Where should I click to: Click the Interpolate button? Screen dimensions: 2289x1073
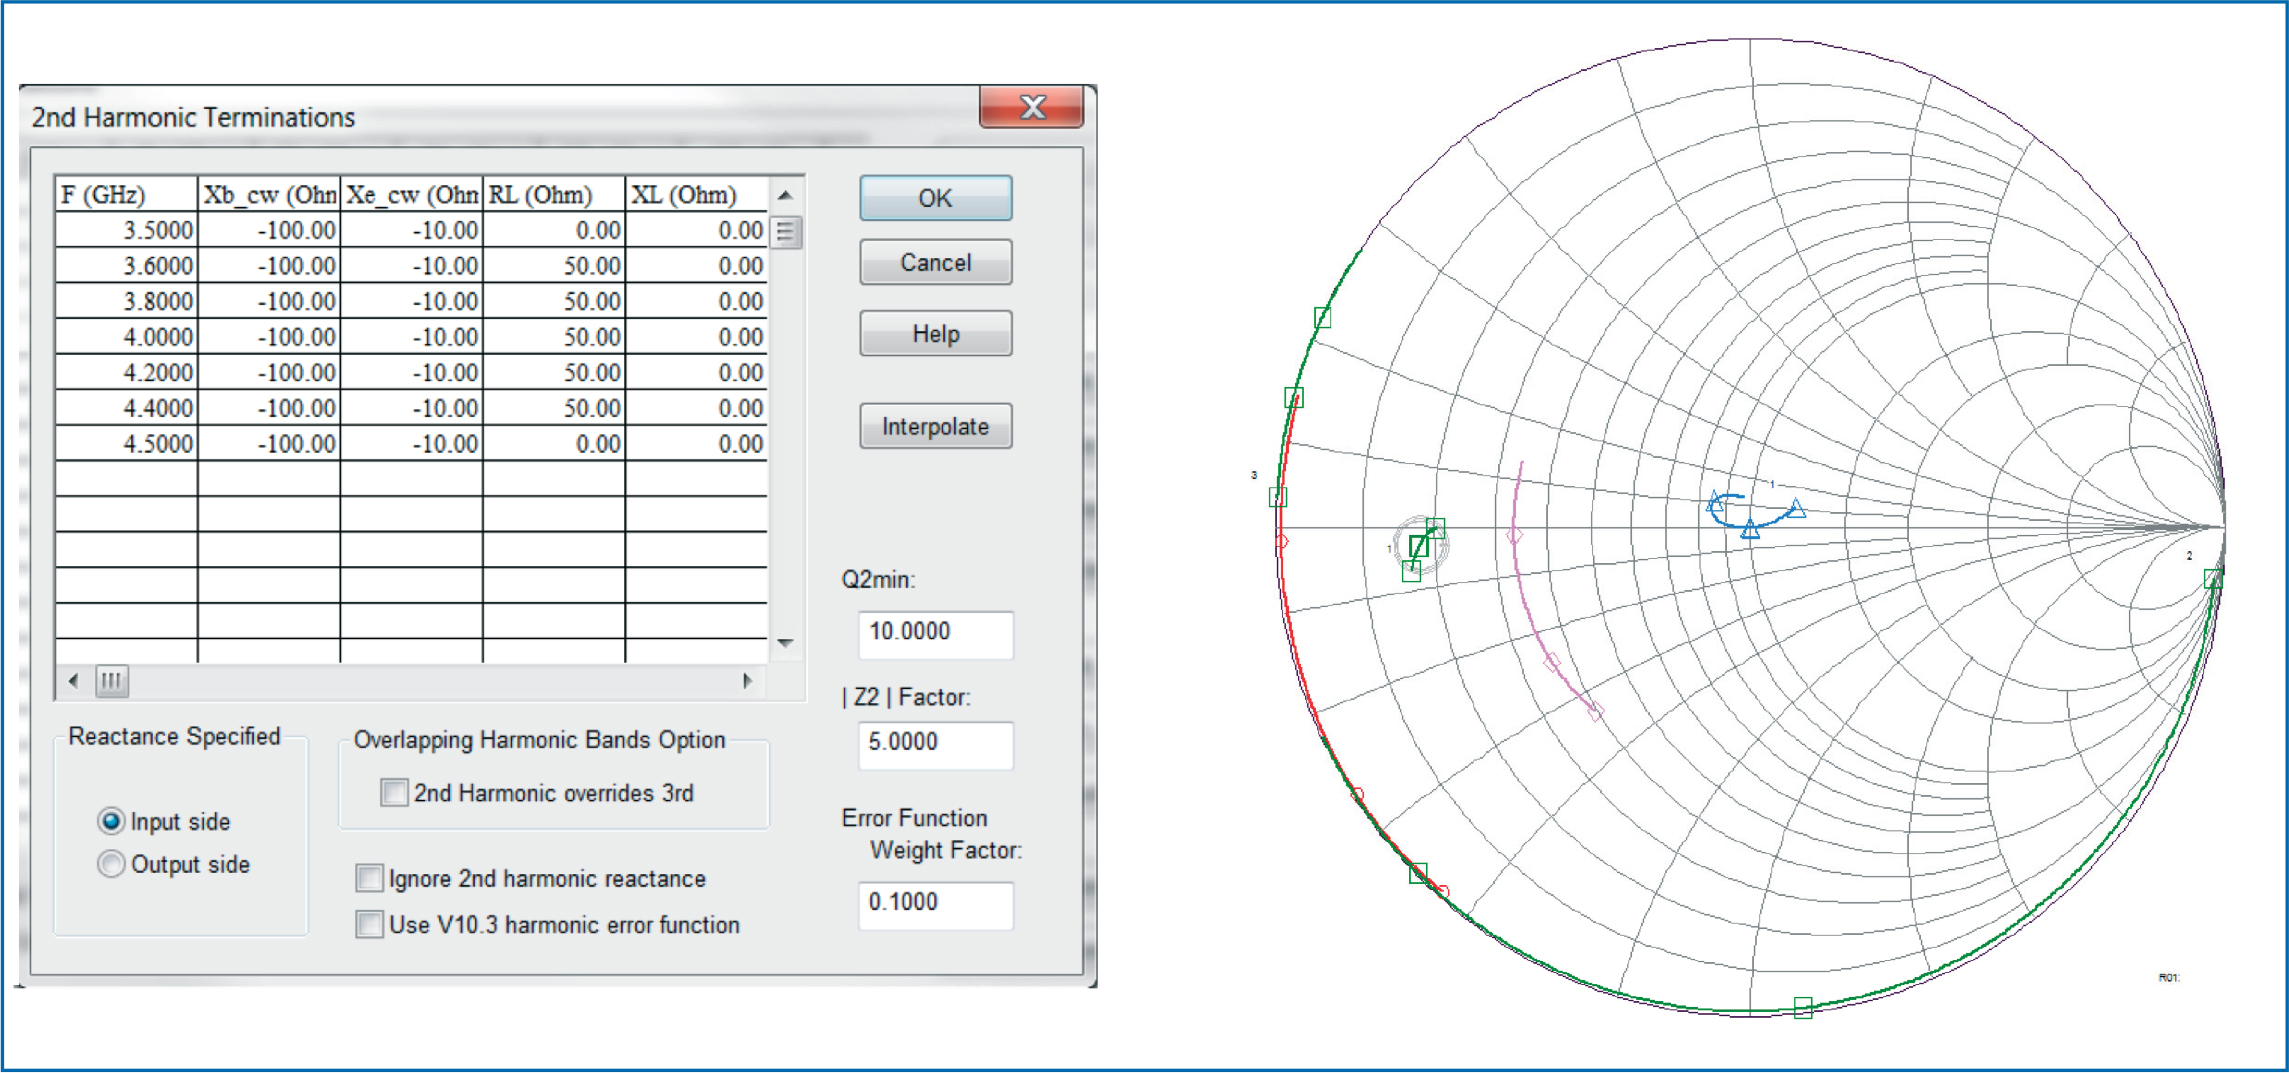935,427
